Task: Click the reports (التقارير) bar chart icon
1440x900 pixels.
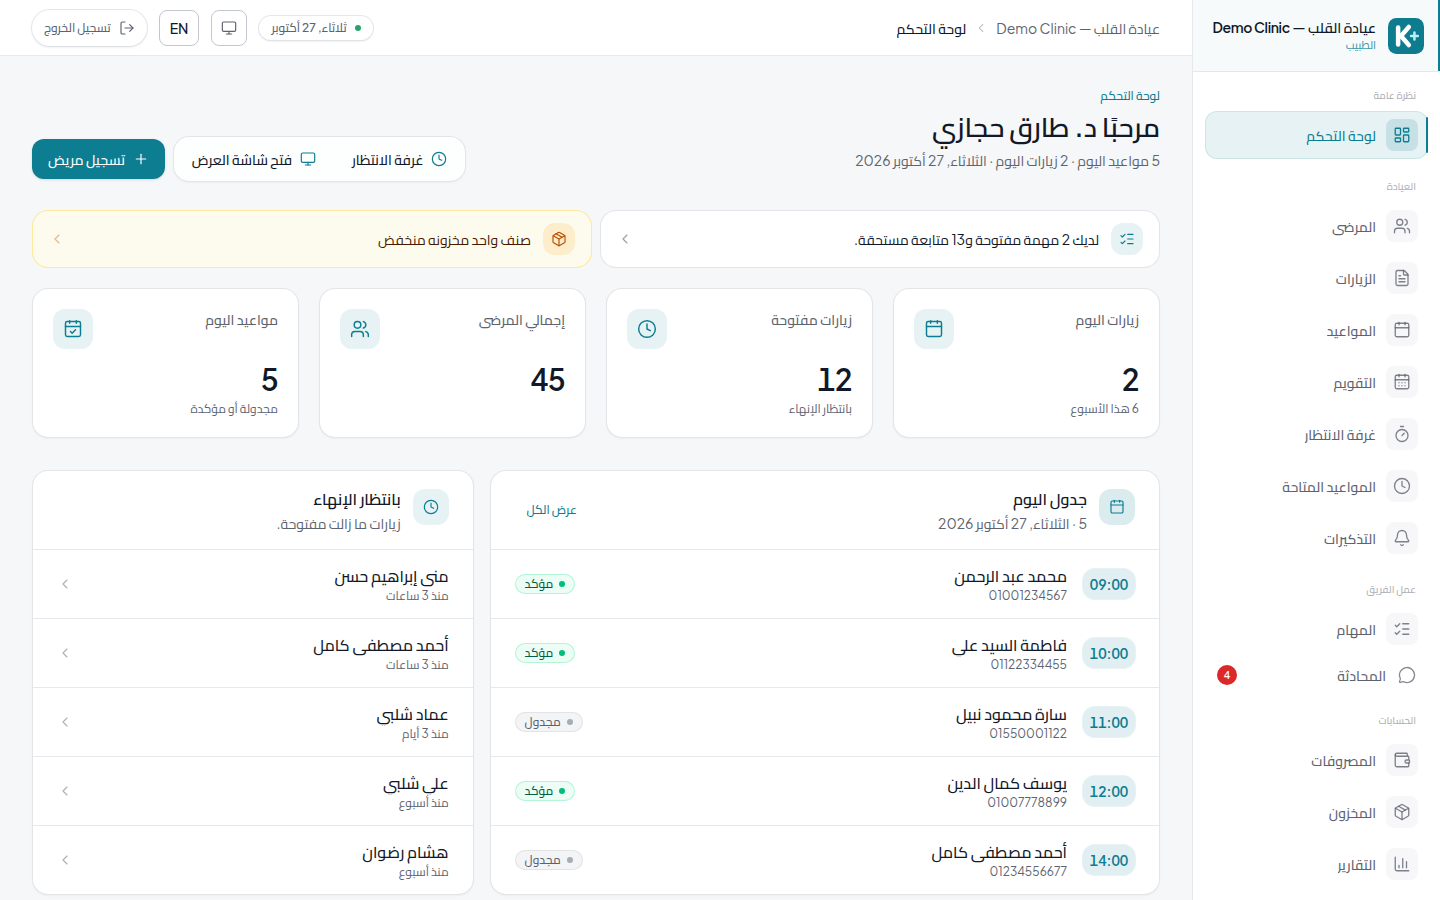Action: [1402, 864]
